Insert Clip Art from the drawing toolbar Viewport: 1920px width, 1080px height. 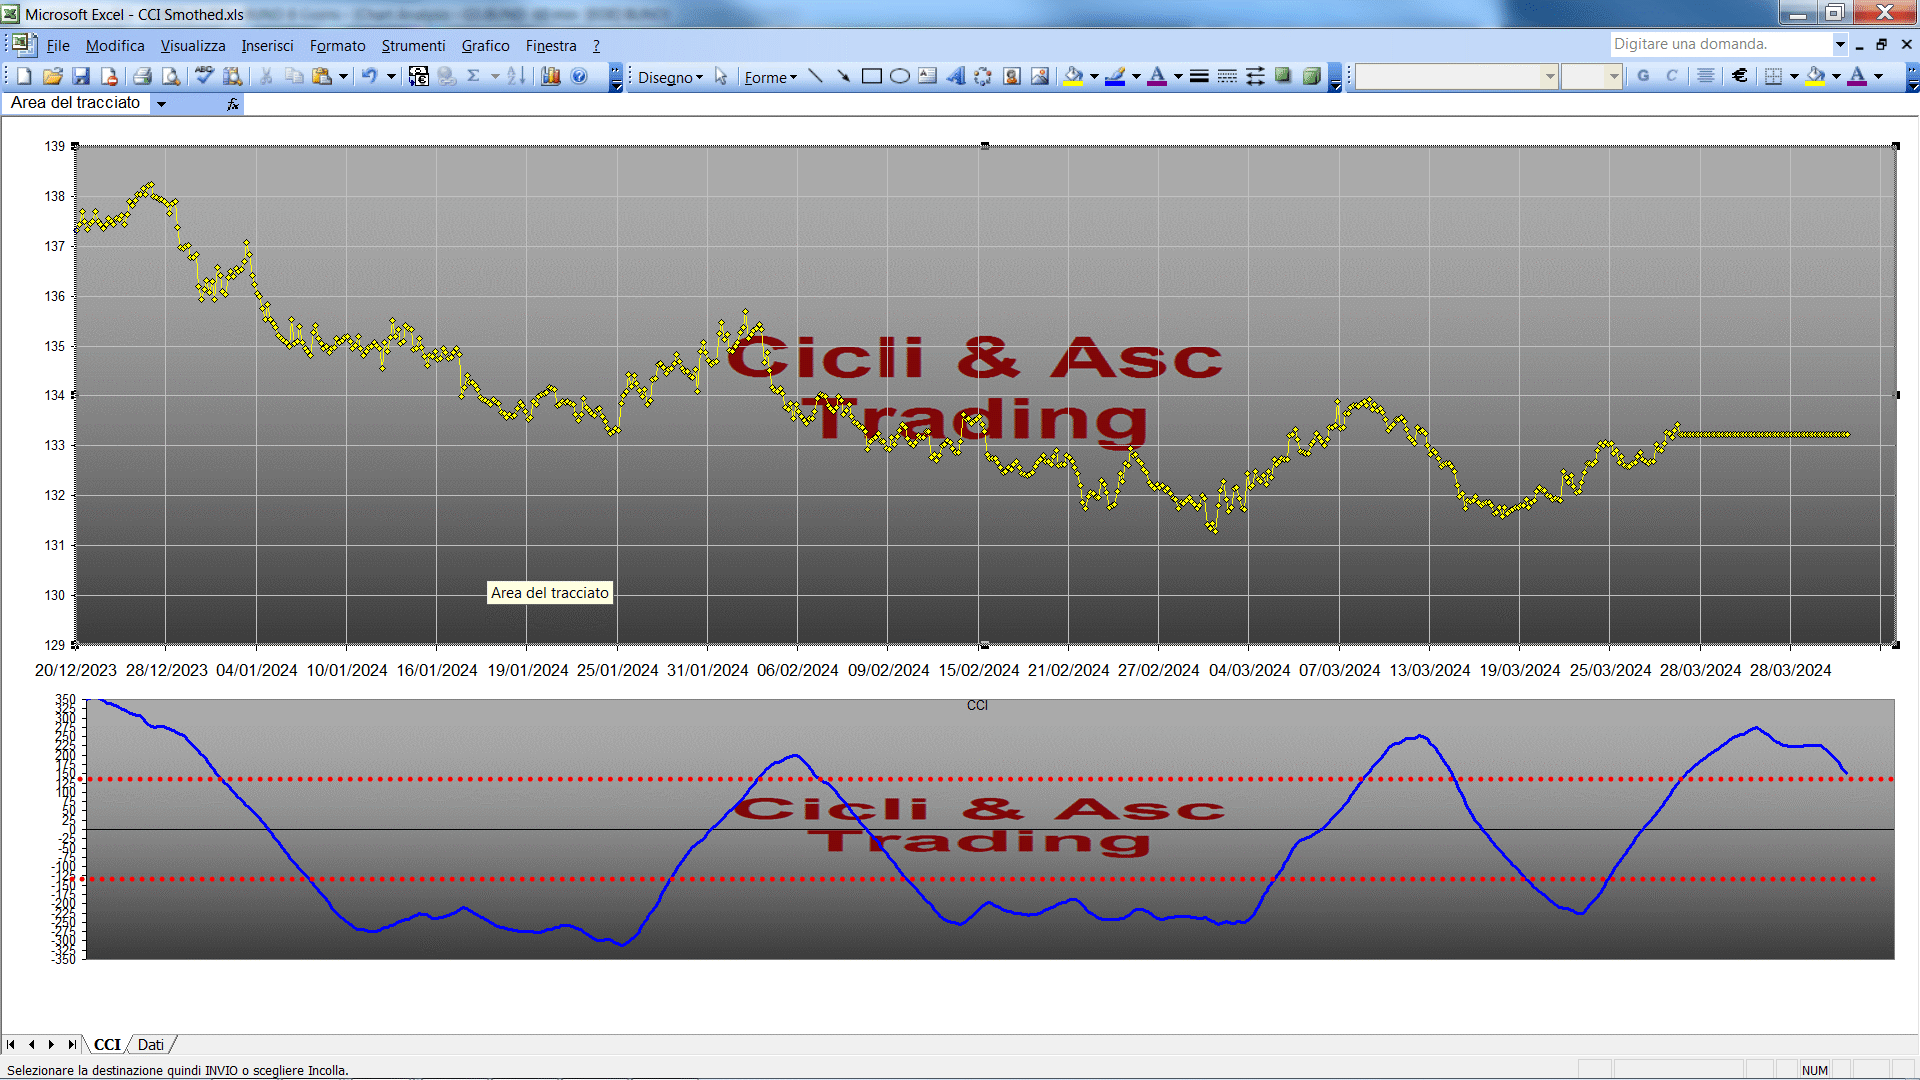tap(1012, 76)
